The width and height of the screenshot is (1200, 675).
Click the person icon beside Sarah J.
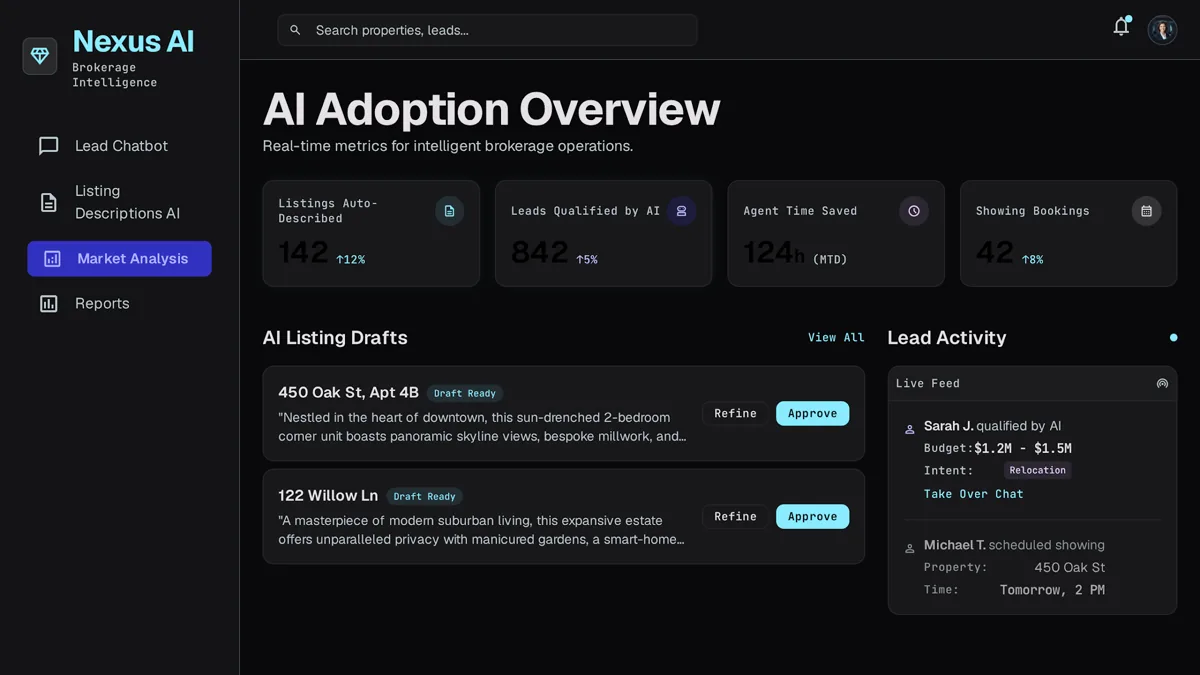pos(910,429)
